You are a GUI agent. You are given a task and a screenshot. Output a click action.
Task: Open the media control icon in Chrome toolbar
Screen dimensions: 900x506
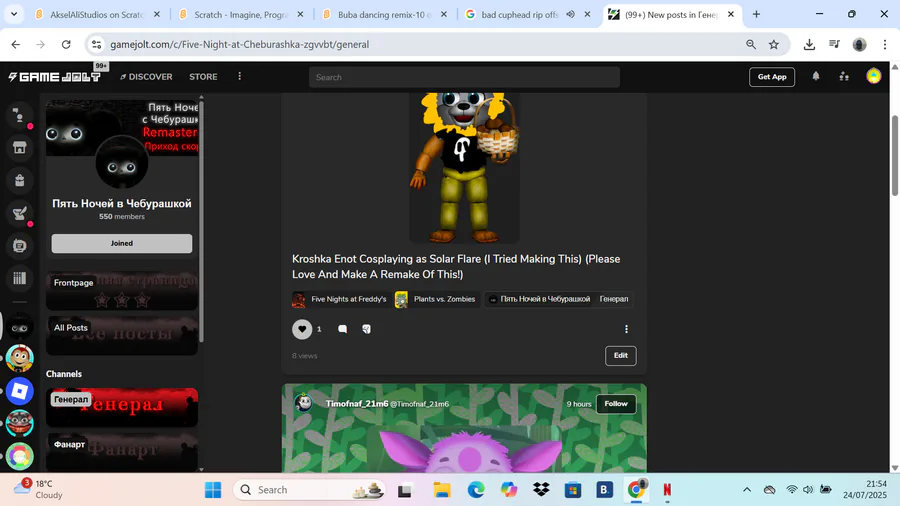tap(835, 44)
